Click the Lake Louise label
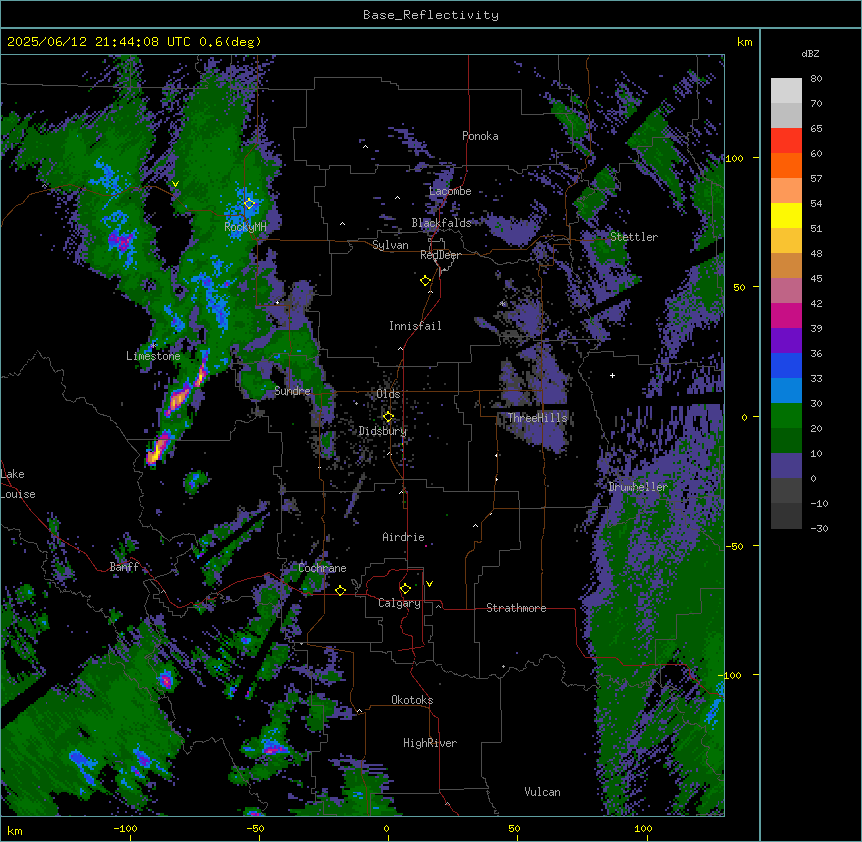 [18, 484]
